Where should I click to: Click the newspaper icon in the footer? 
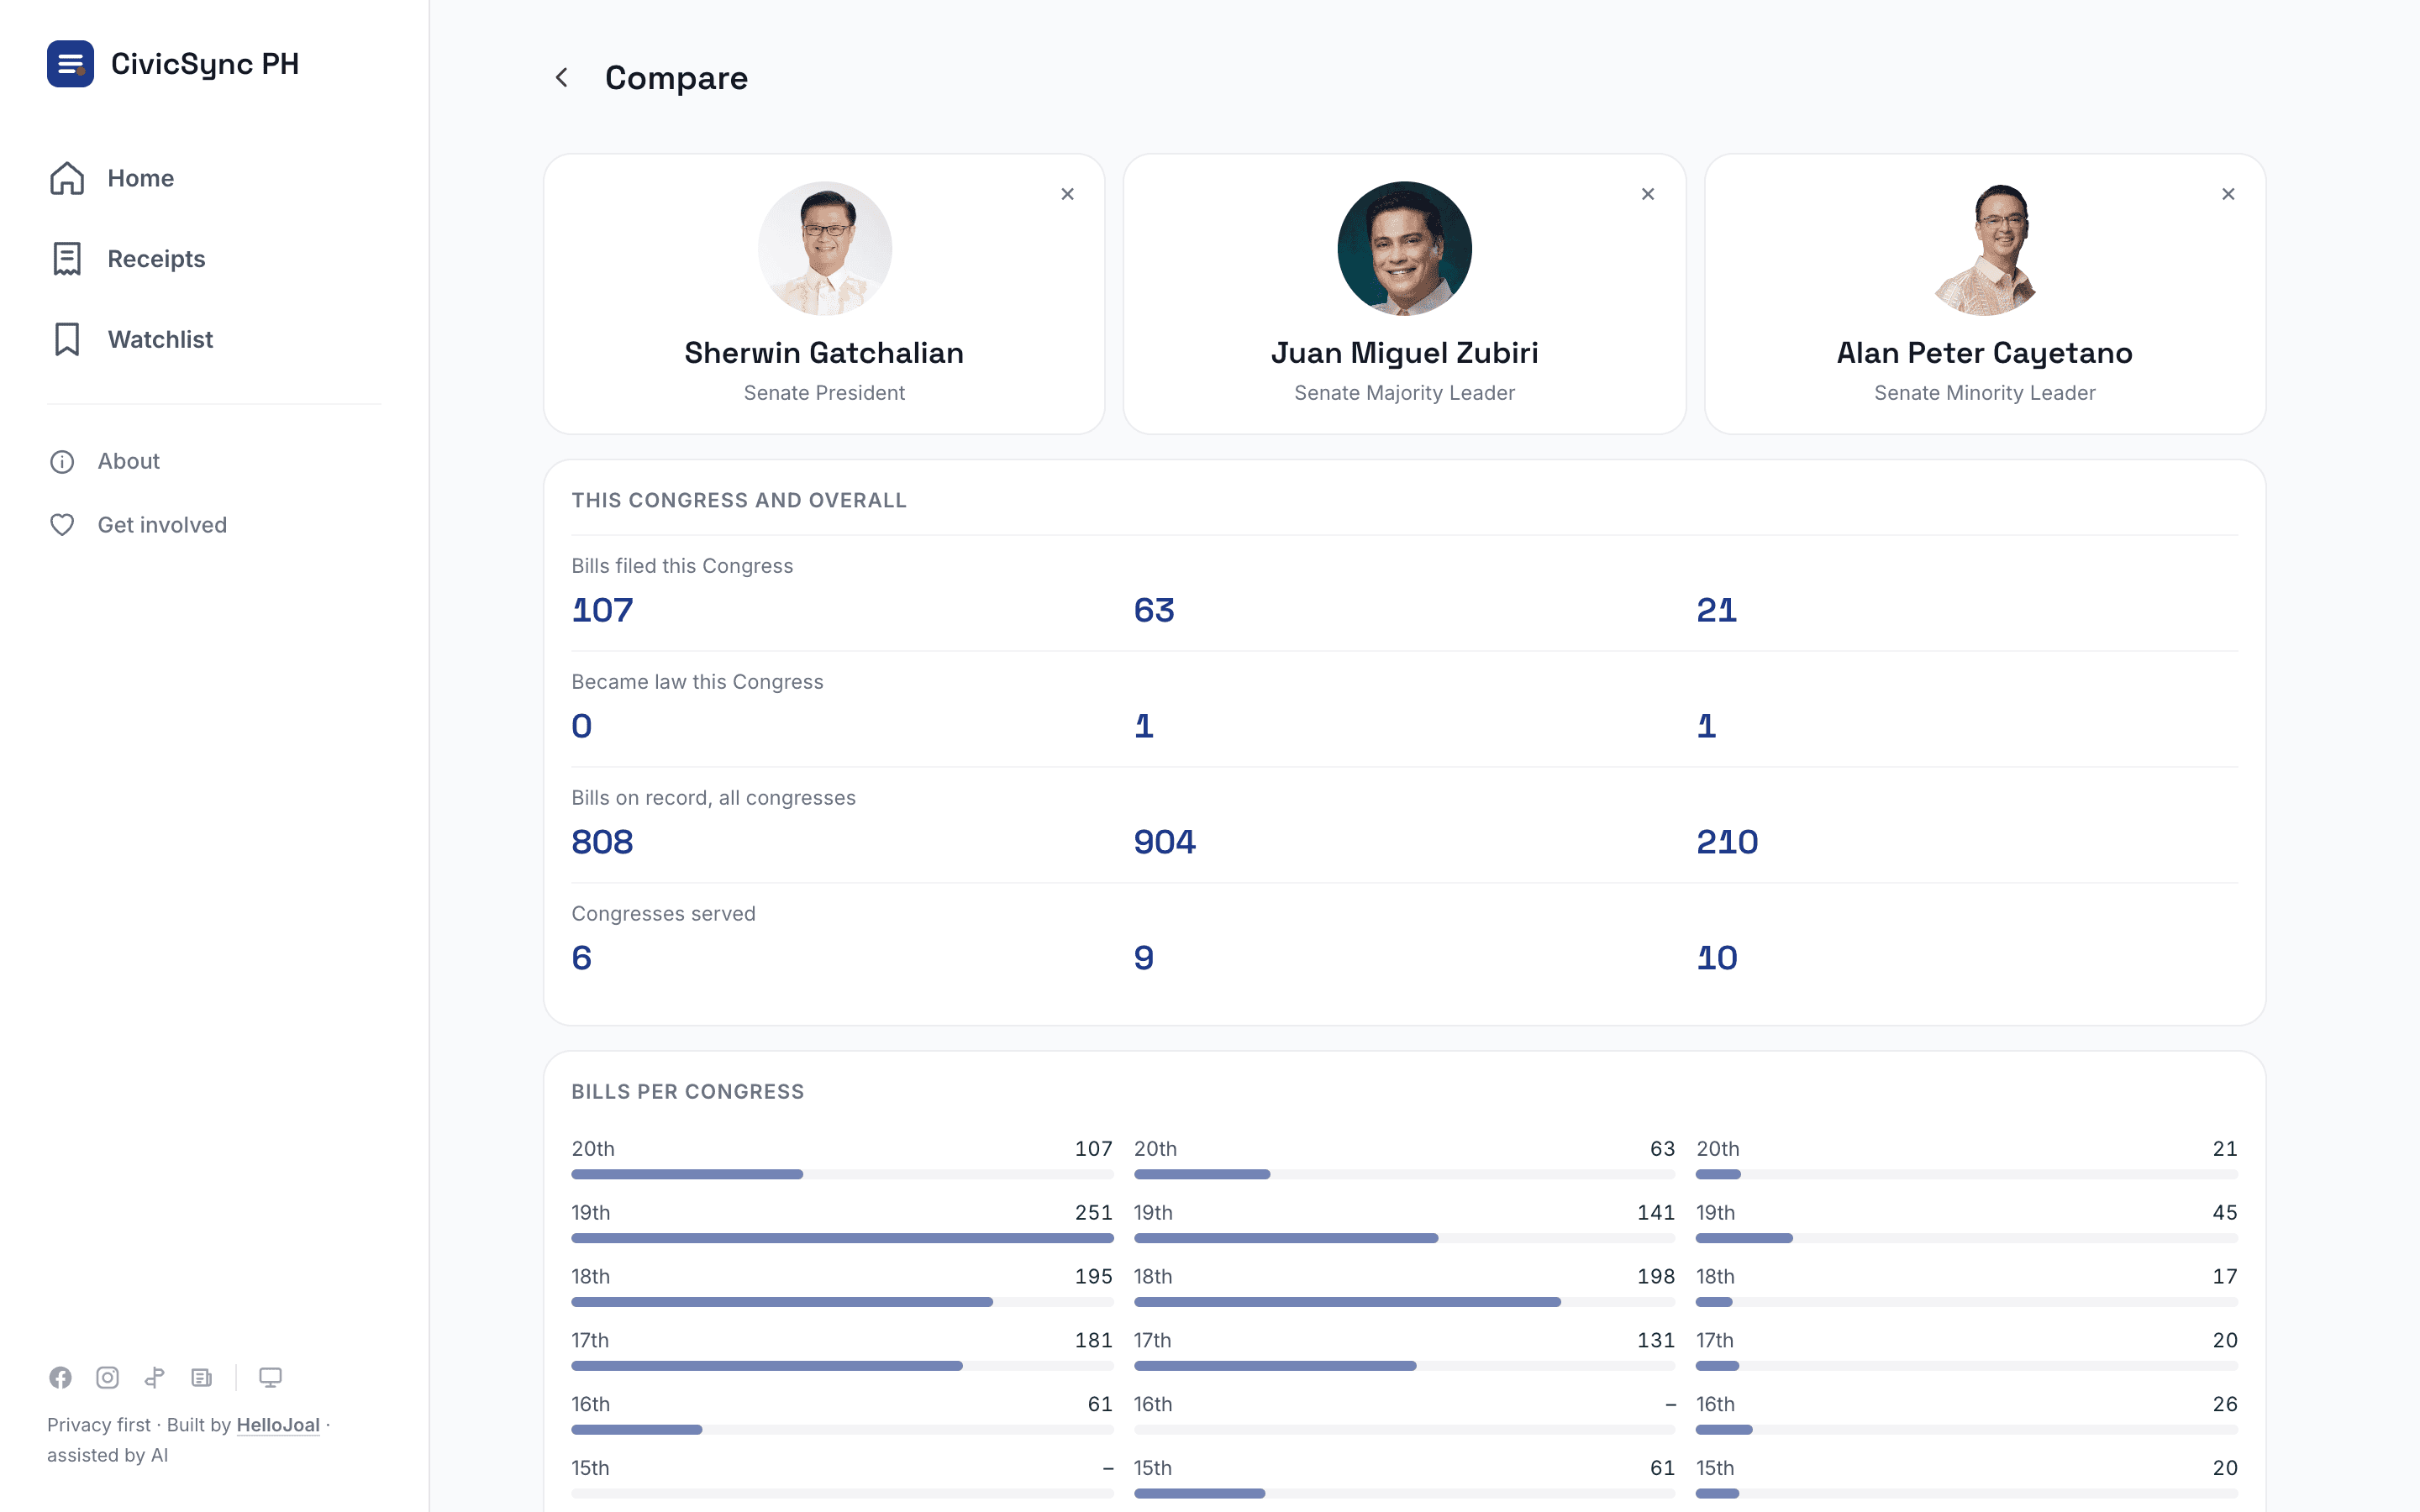[x=201, y=1377]
